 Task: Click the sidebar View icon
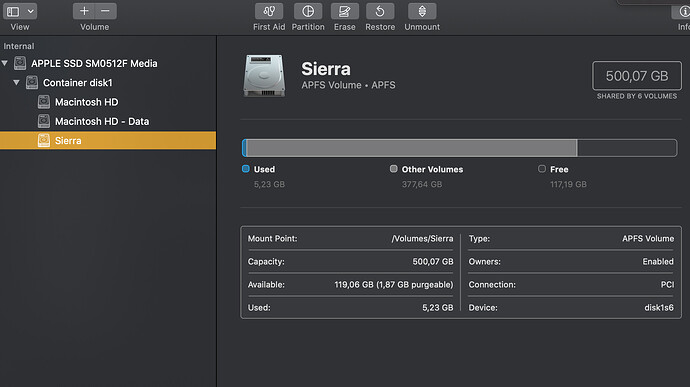tap(13, 11)
